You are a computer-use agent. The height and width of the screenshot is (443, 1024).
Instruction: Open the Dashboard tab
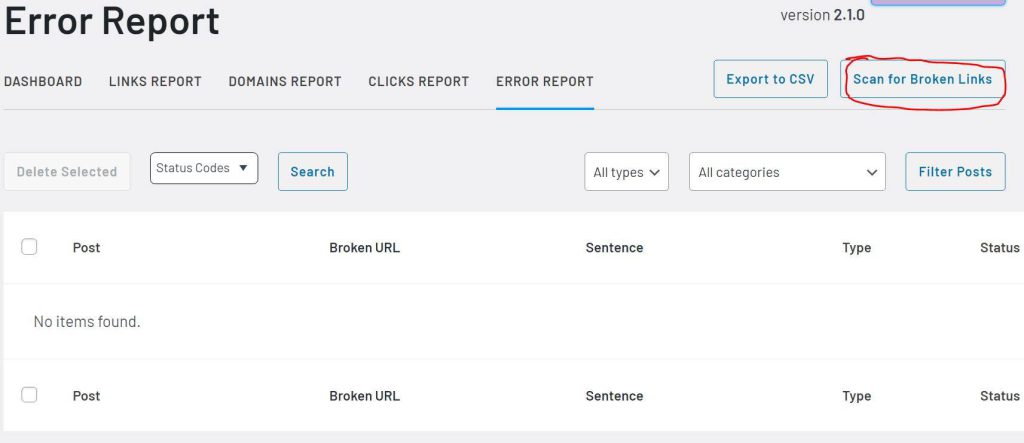pyautogui.click(x=43, y=81)
